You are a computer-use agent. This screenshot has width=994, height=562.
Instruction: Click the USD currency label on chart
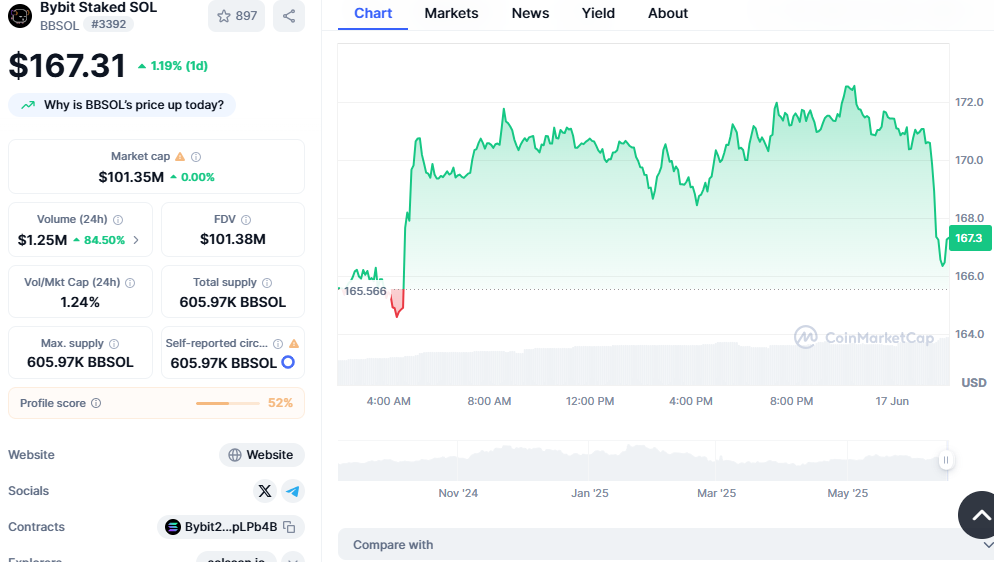(x=974, y=383)
